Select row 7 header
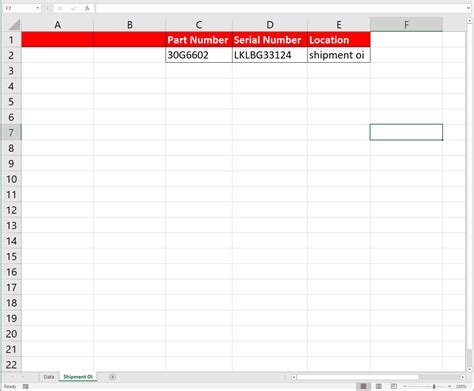474x391 pixels. click(11, 132)
